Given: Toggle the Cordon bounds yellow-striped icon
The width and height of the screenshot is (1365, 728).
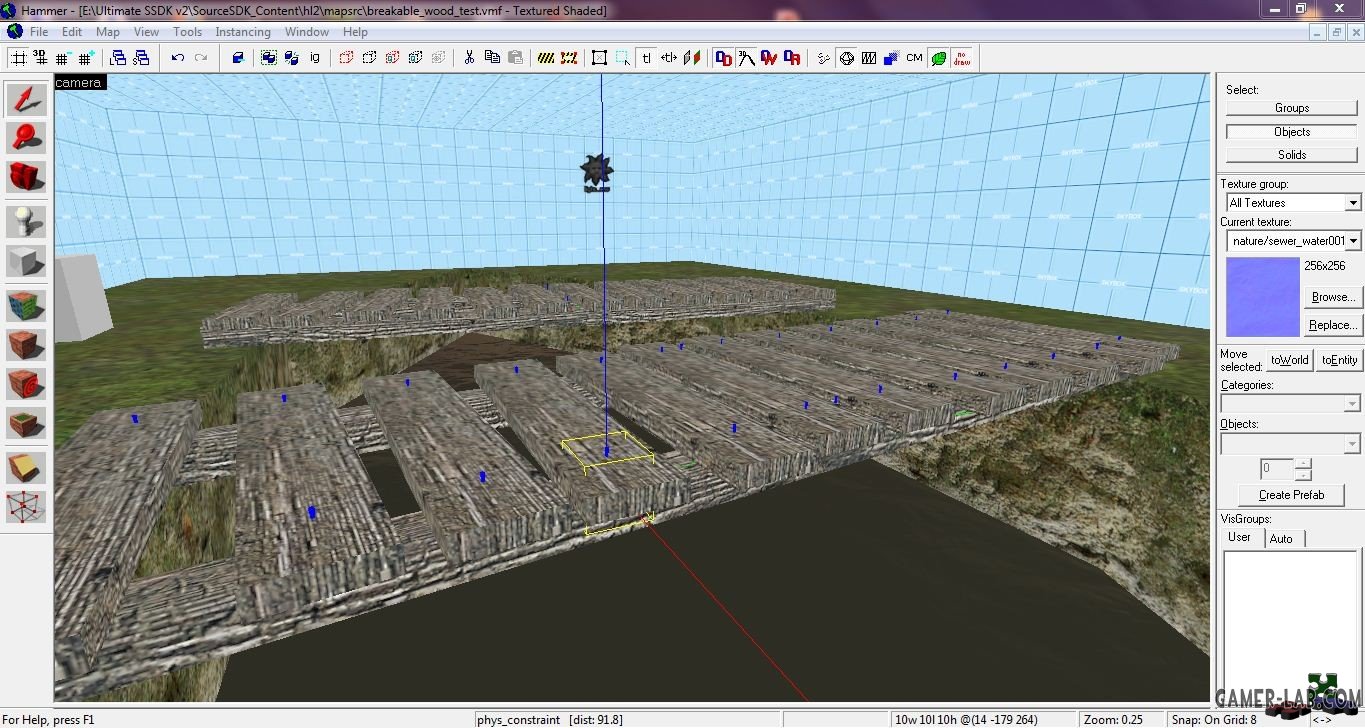Looking at the screenshot, I should 546,58.
